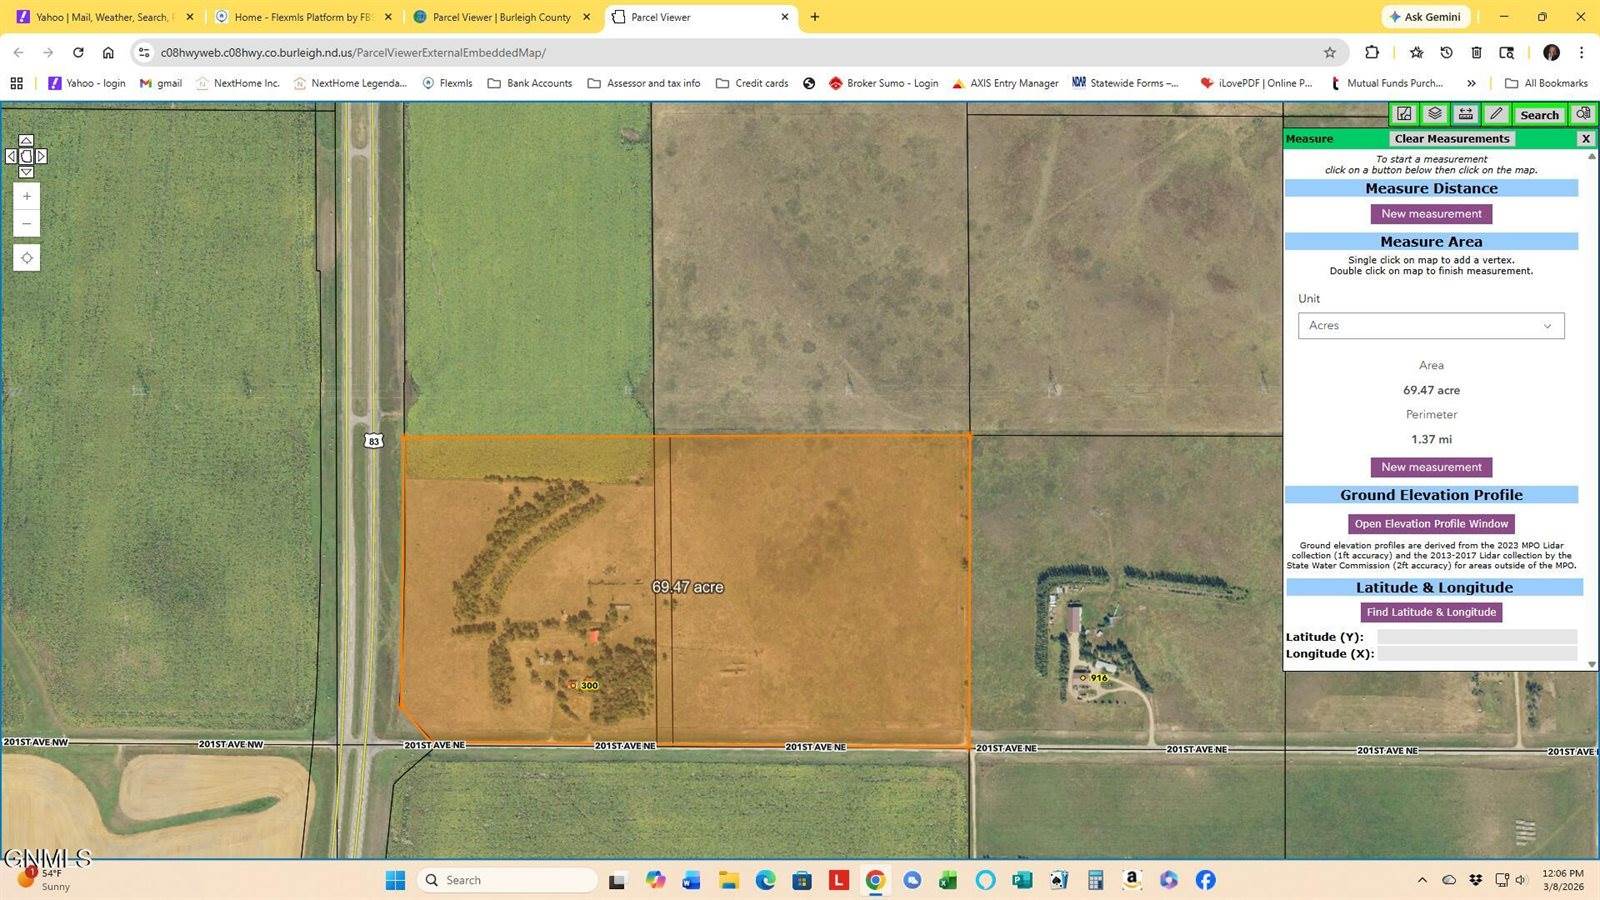The image size is (1600, 900).
Task: Pan the map north with the up arrow
Action: point(26,140)
